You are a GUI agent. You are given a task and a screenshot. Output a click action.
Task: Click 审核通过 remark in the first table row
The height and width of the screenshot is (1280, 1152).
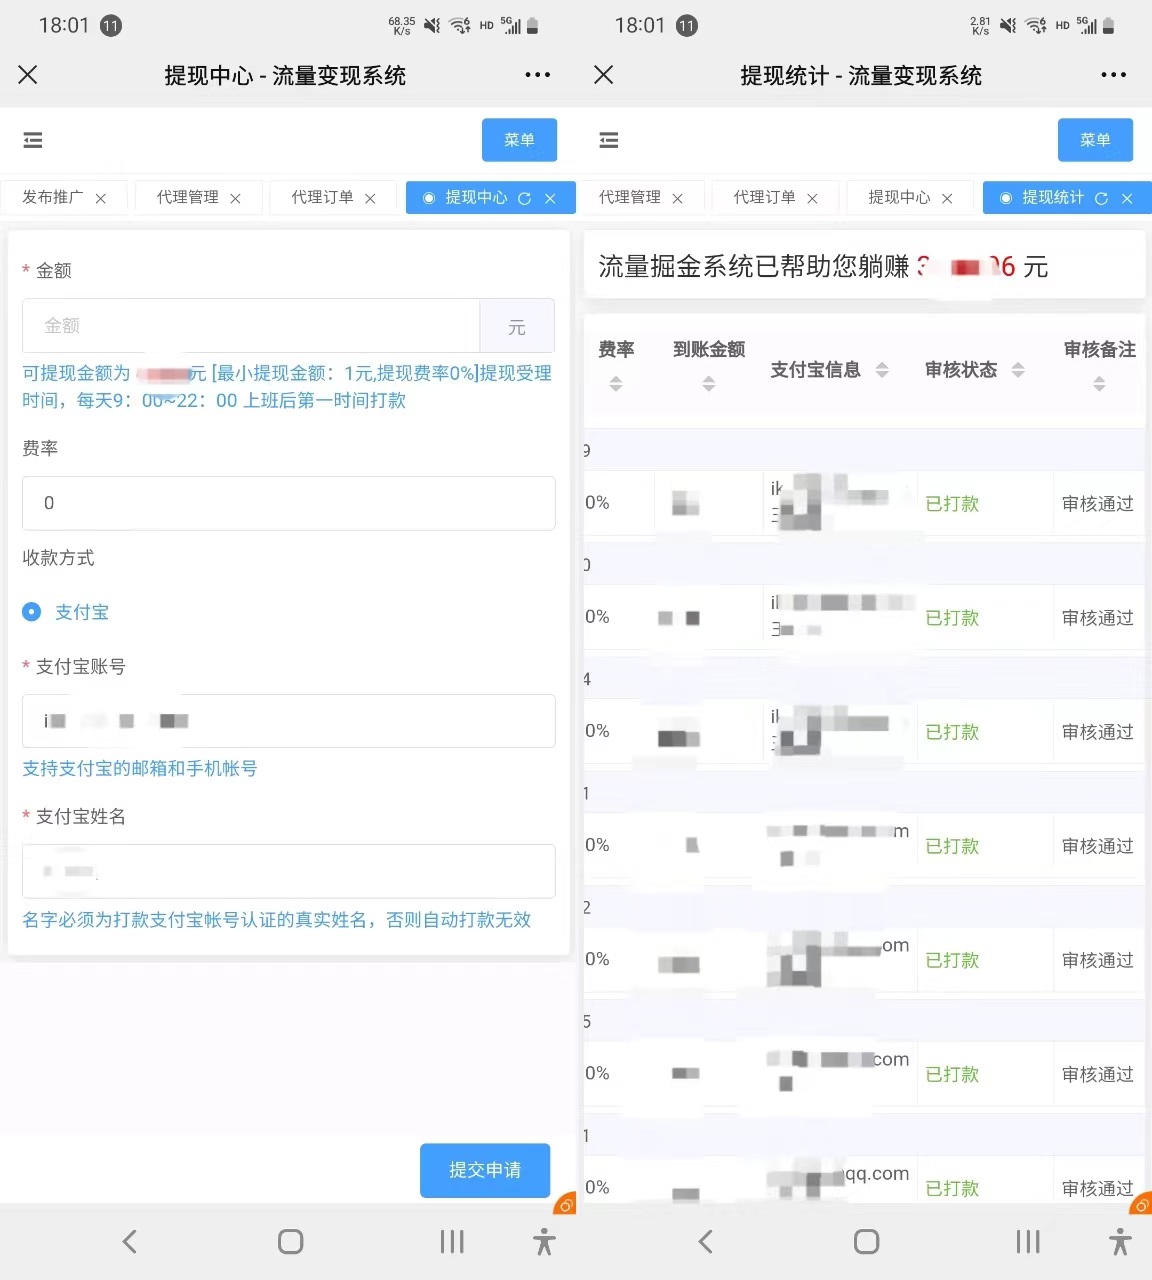[1098, 504]
